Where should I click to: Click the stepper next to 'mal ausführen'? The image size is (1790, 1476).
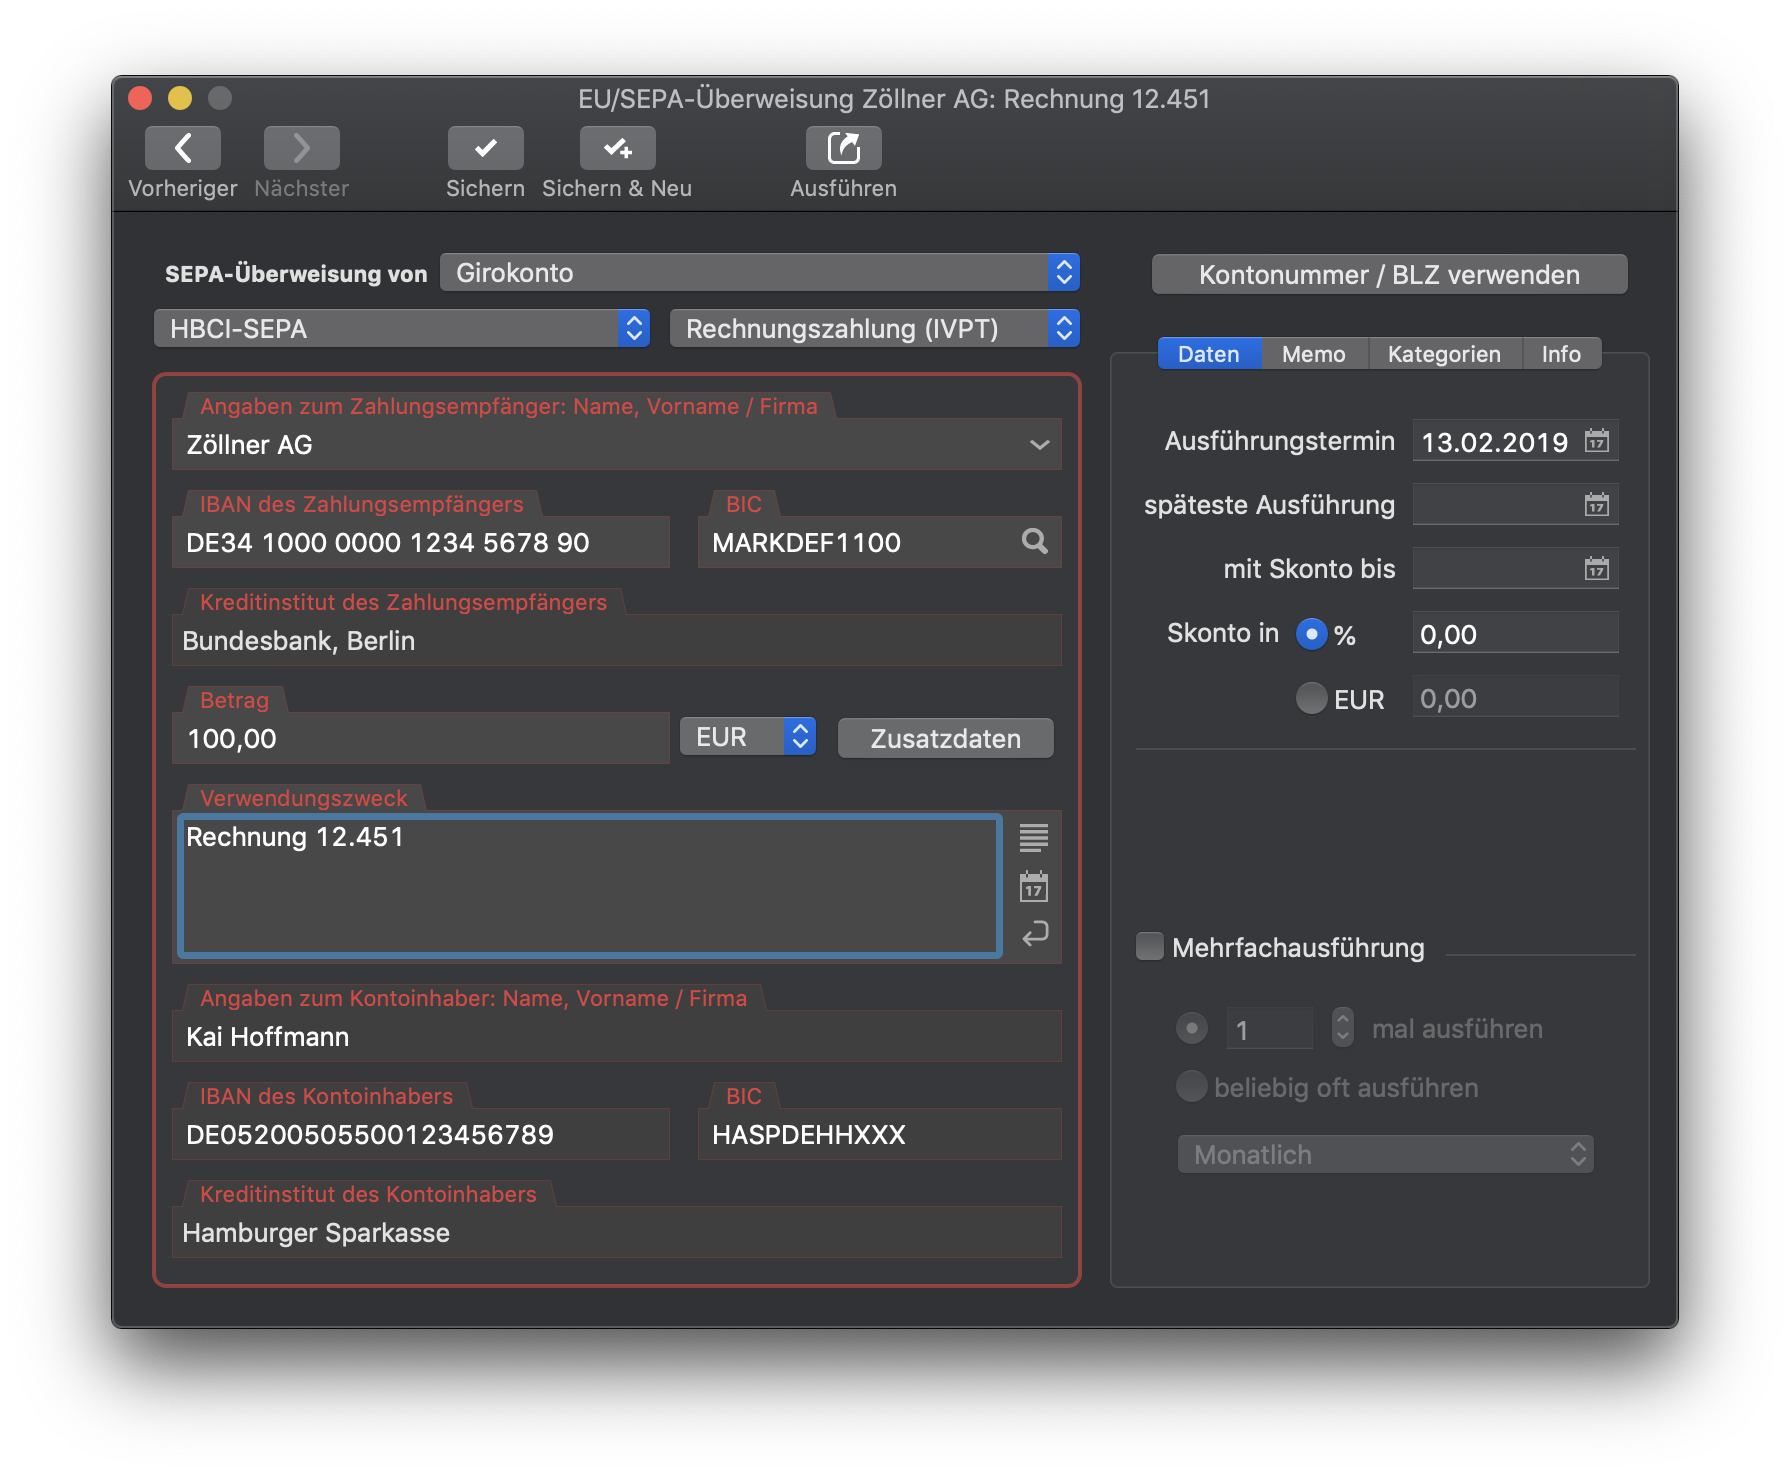pos(1343,1028)
